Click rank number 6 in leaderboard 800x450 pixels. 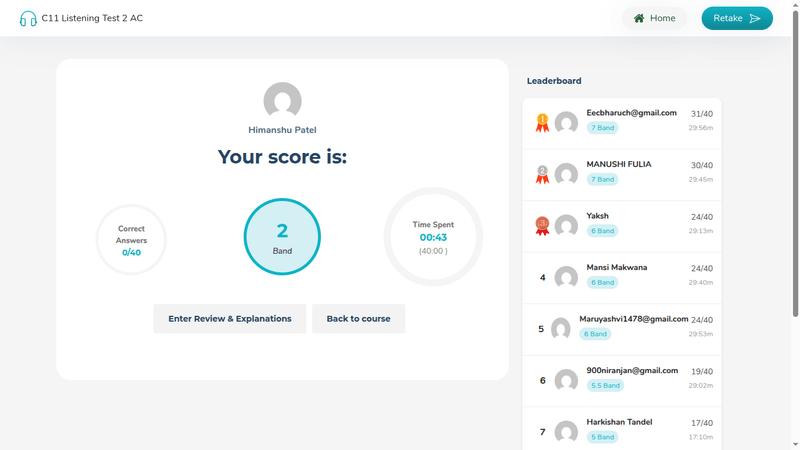[x=542, y=381]
